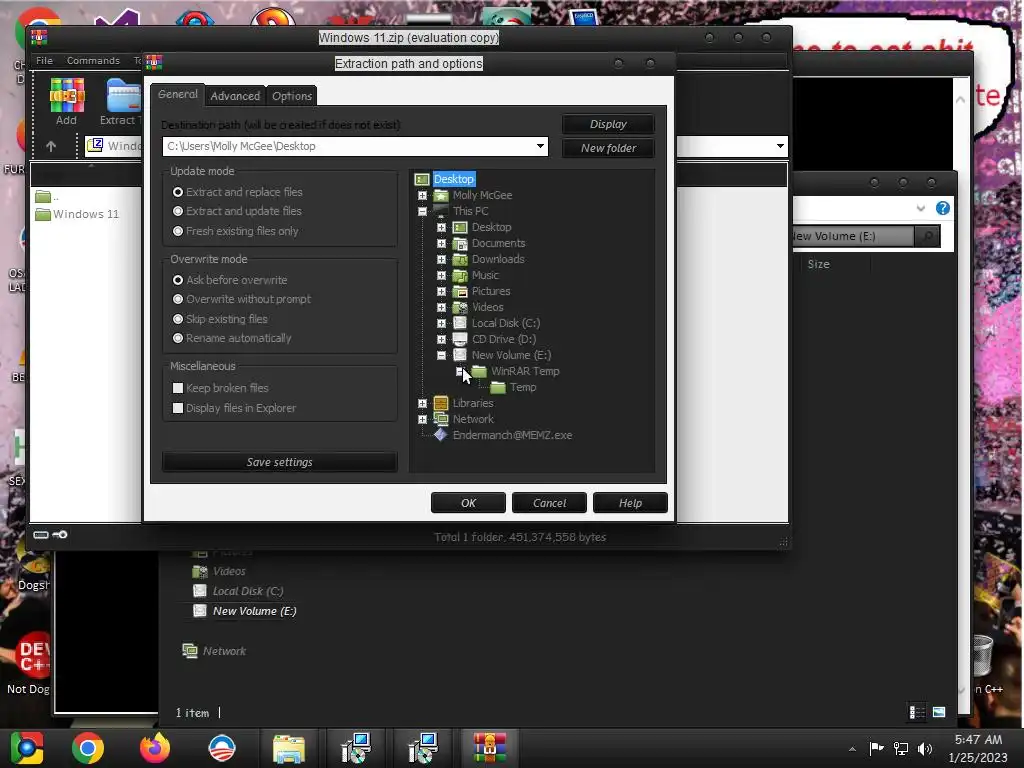
Task: Choose Overwrite without prompt
Action: 241,299
